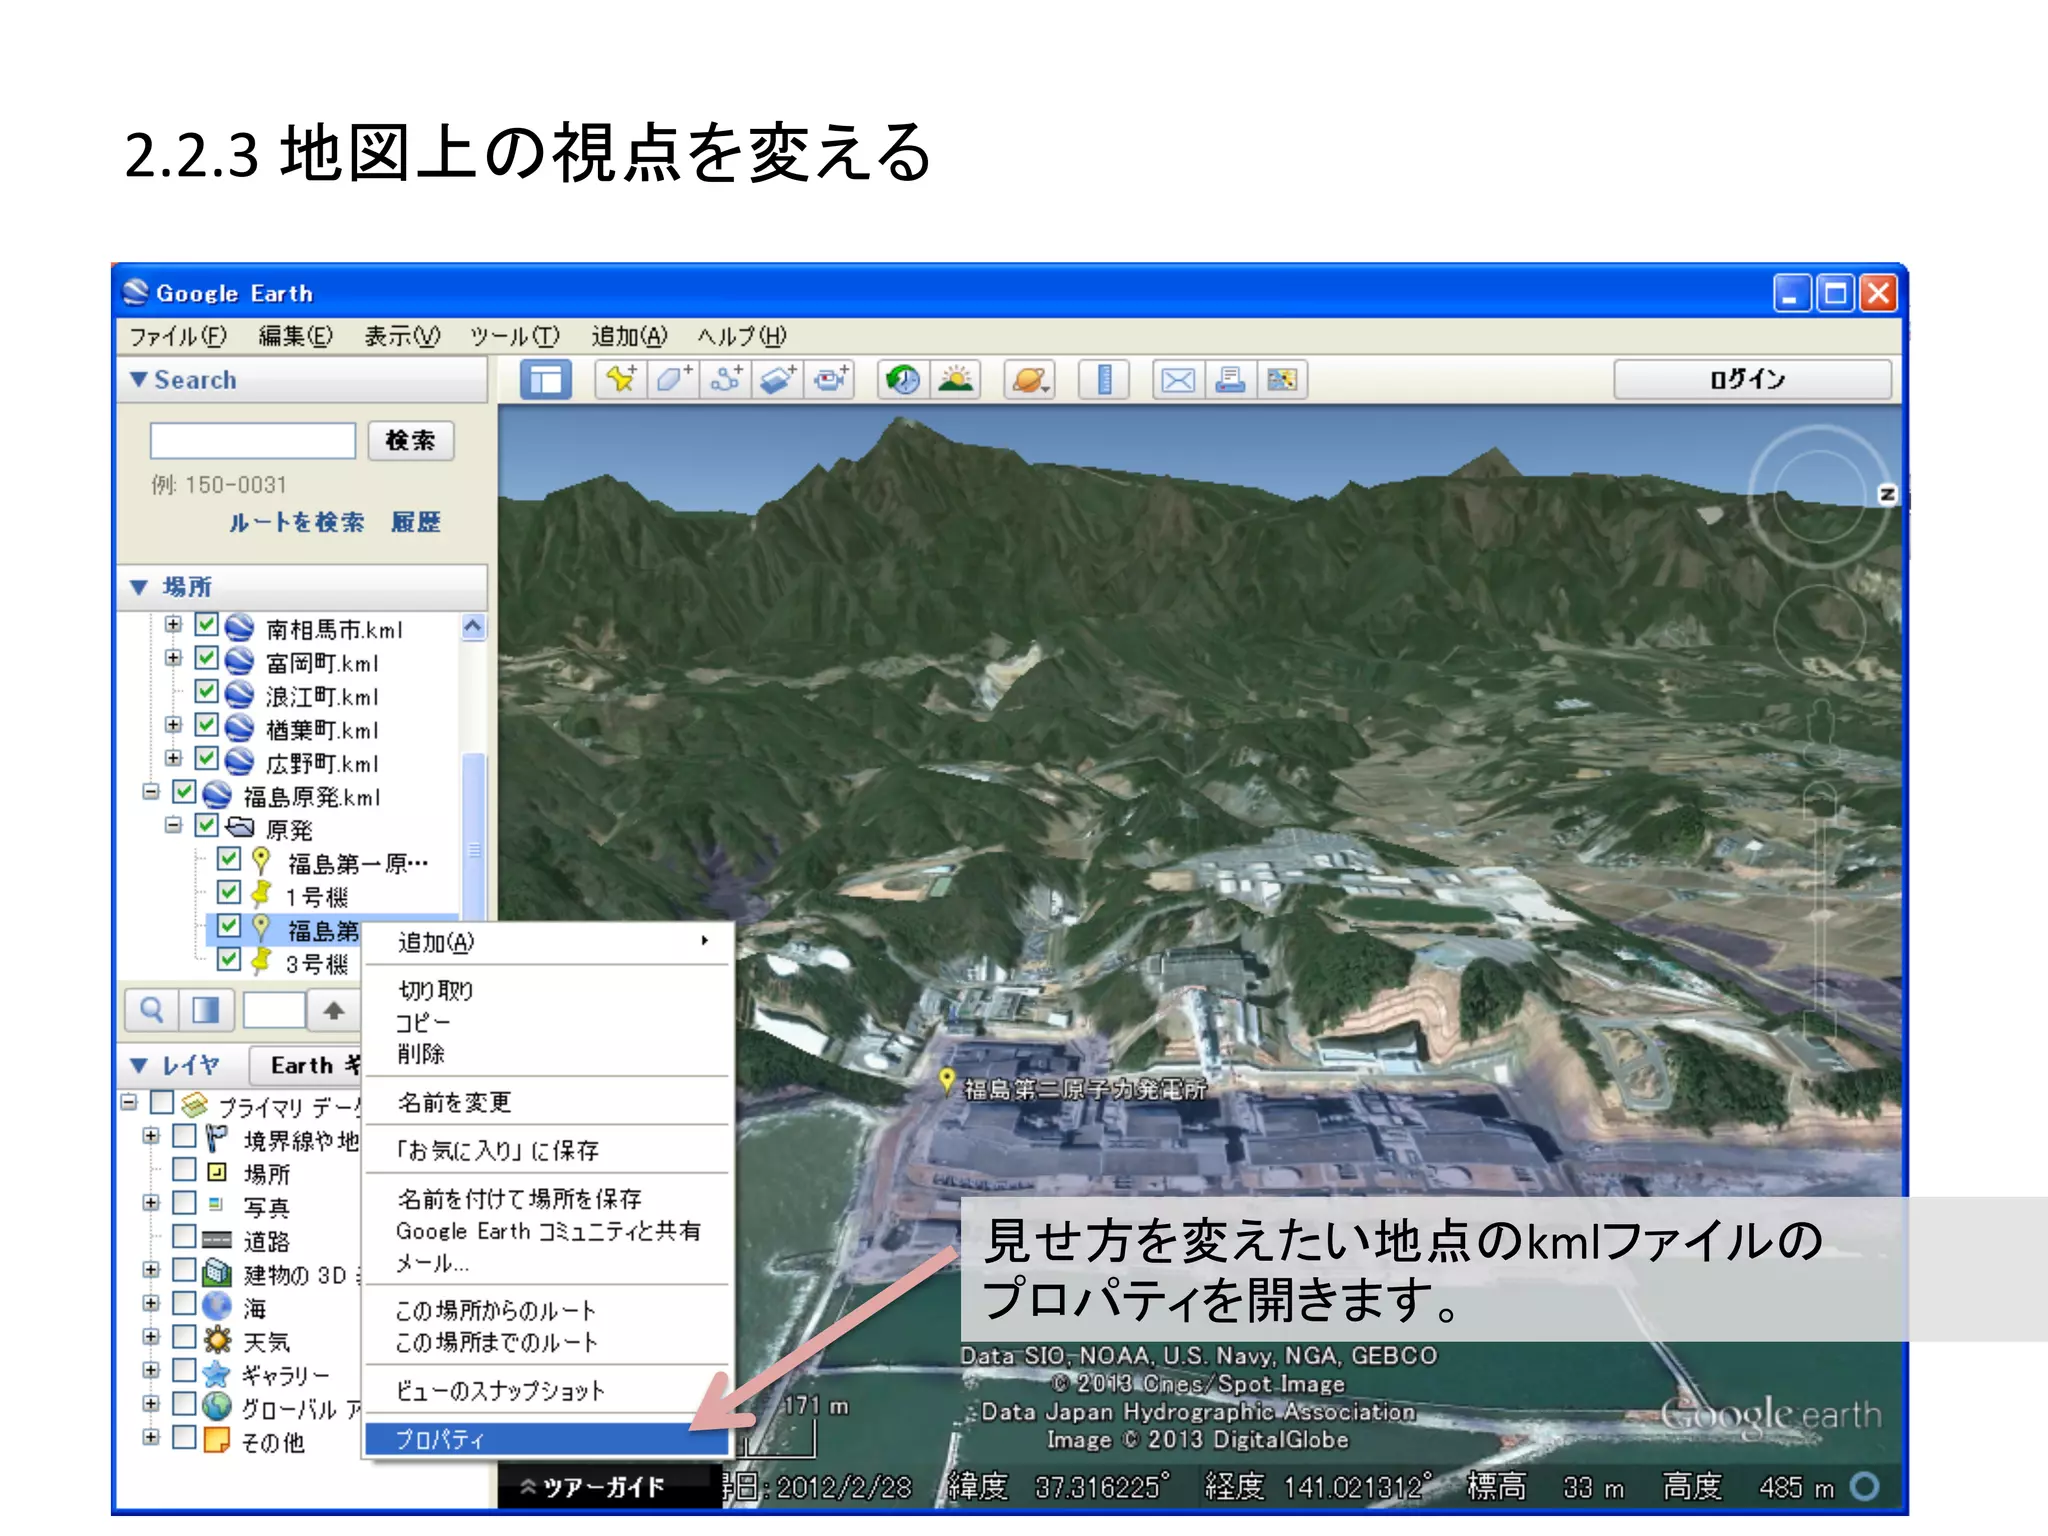Uncheck the 楢葉町.kml checkbox
The height and width of the screenshot is (1536, 2048).
206,725
